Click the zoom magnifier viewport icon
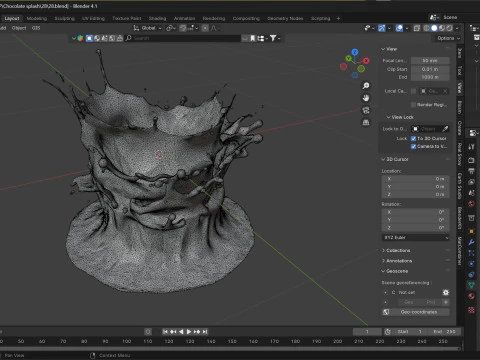This screenshot has height=360, width=480. click(366, 86)
